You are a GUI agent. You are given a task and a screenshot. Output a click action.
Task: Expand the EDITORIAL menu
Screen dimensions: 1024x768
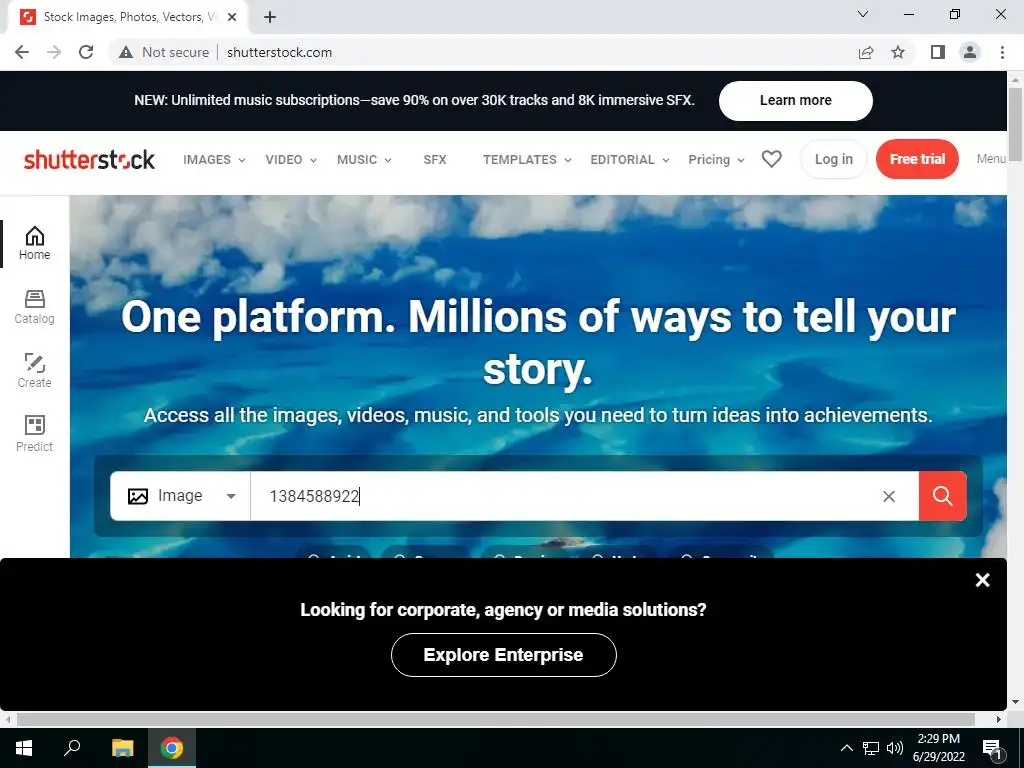[630, 159]
